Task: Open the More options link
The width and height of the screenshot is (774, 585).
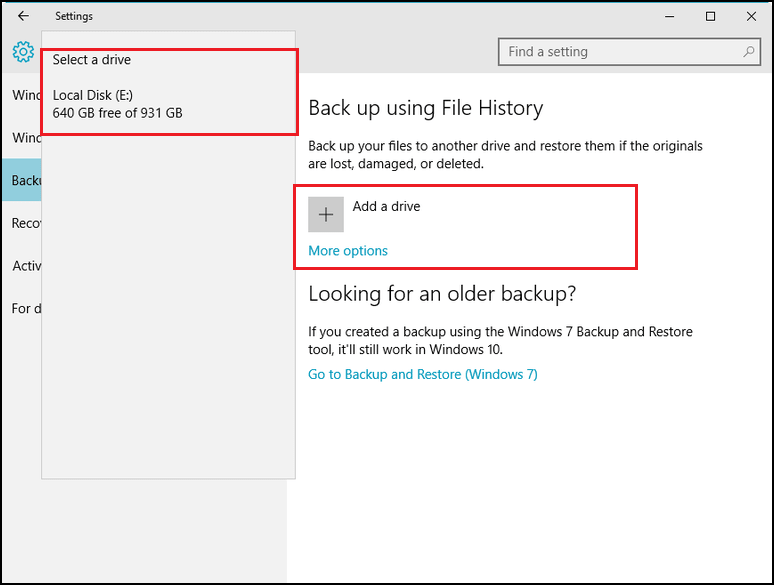Action: point(347,251)
